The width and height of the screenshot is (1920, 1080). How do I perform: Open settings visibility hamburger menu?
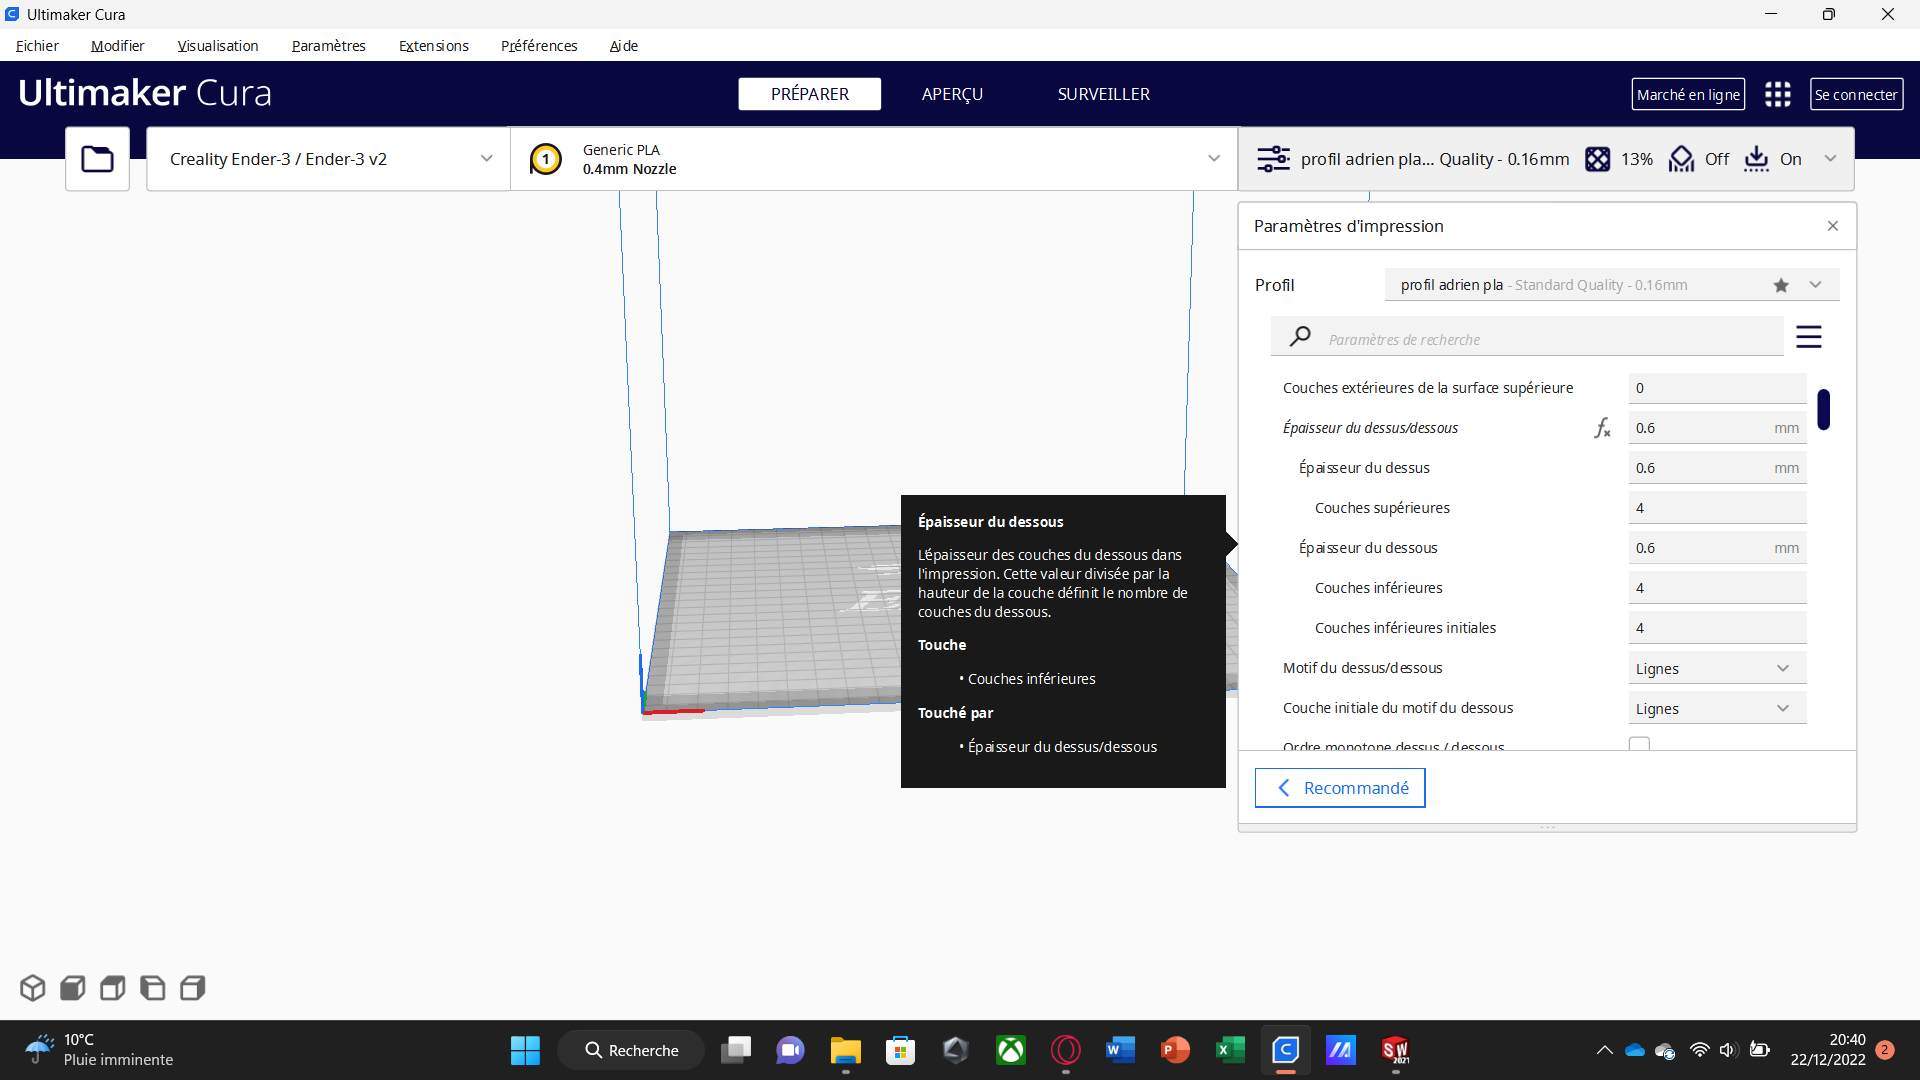(x=1808, y=337)
